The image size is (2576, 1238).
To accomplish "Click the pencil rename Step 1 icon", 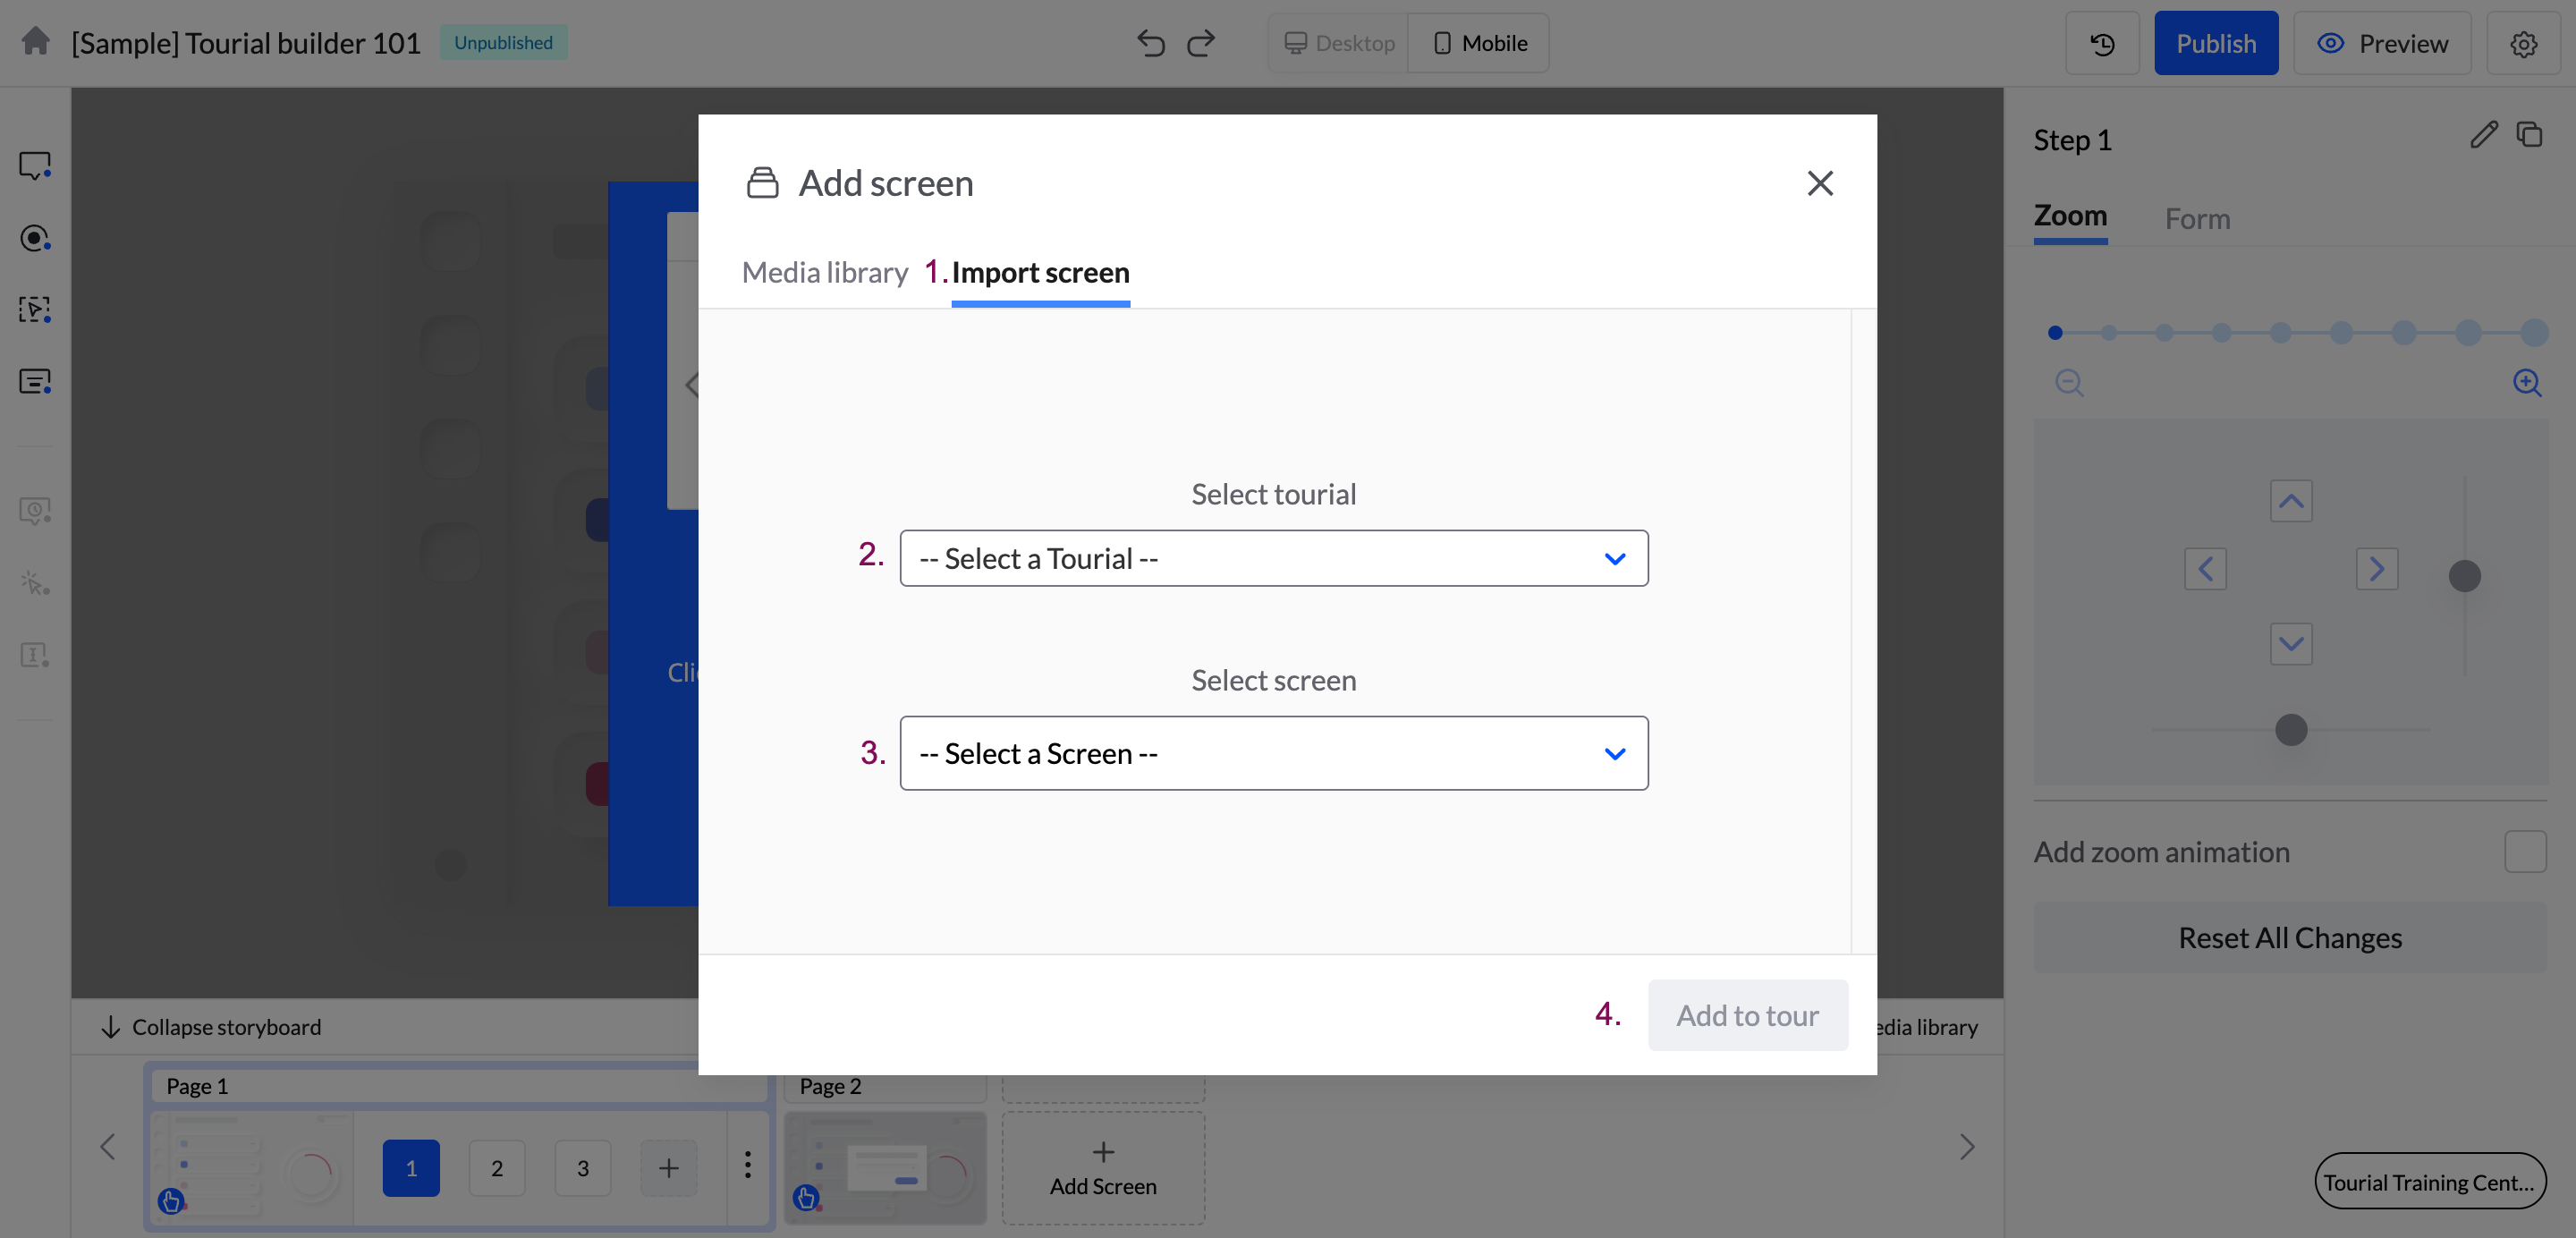I will [2484, 135].
